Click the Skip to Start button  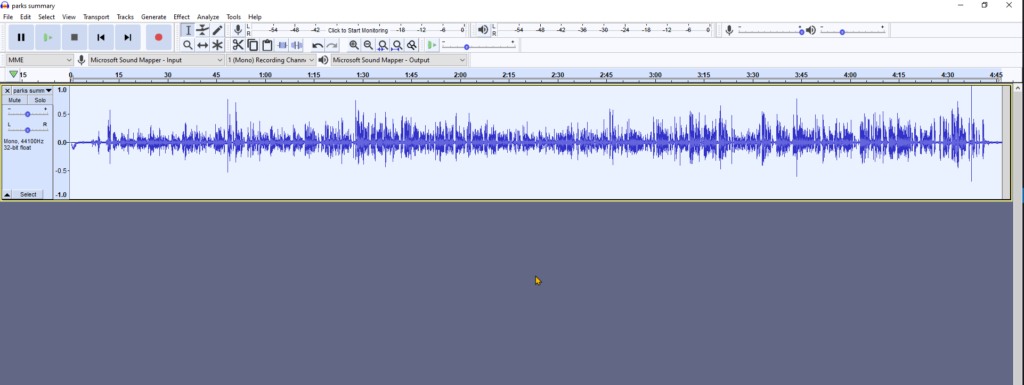[101, 37]
